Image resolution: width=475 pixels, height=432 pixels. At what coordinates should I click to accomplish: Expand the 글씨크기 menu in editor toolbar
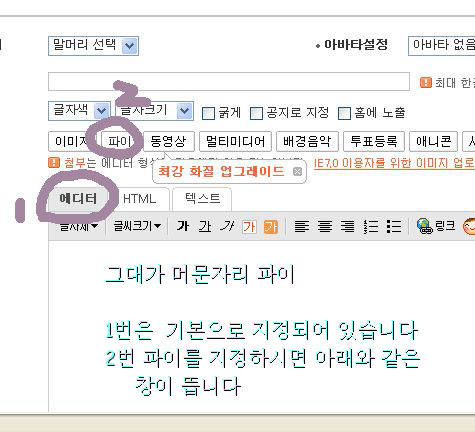click(137, 226)
